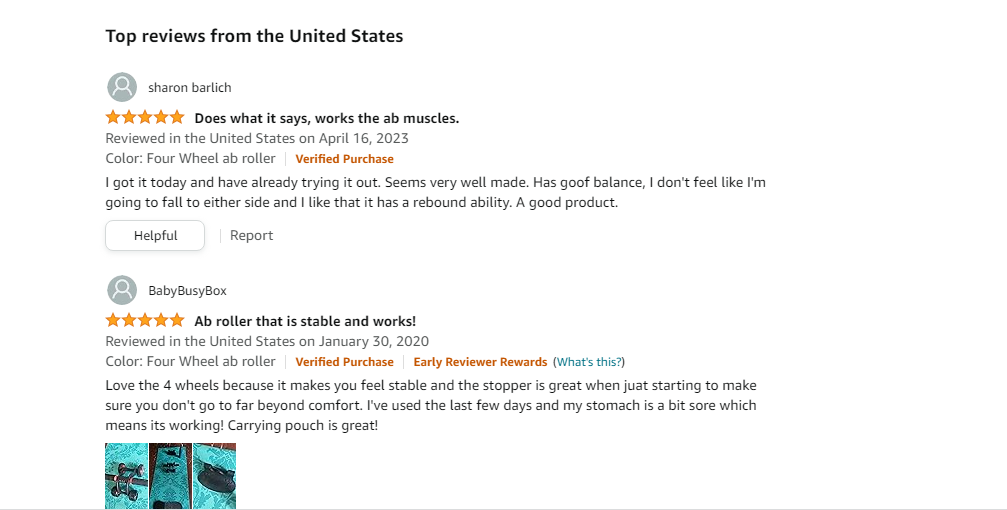Open sharon barlich's reviewer profile name
This screenshot has height=510, width=1007.
pyautogui.click(x=189, y=88)
